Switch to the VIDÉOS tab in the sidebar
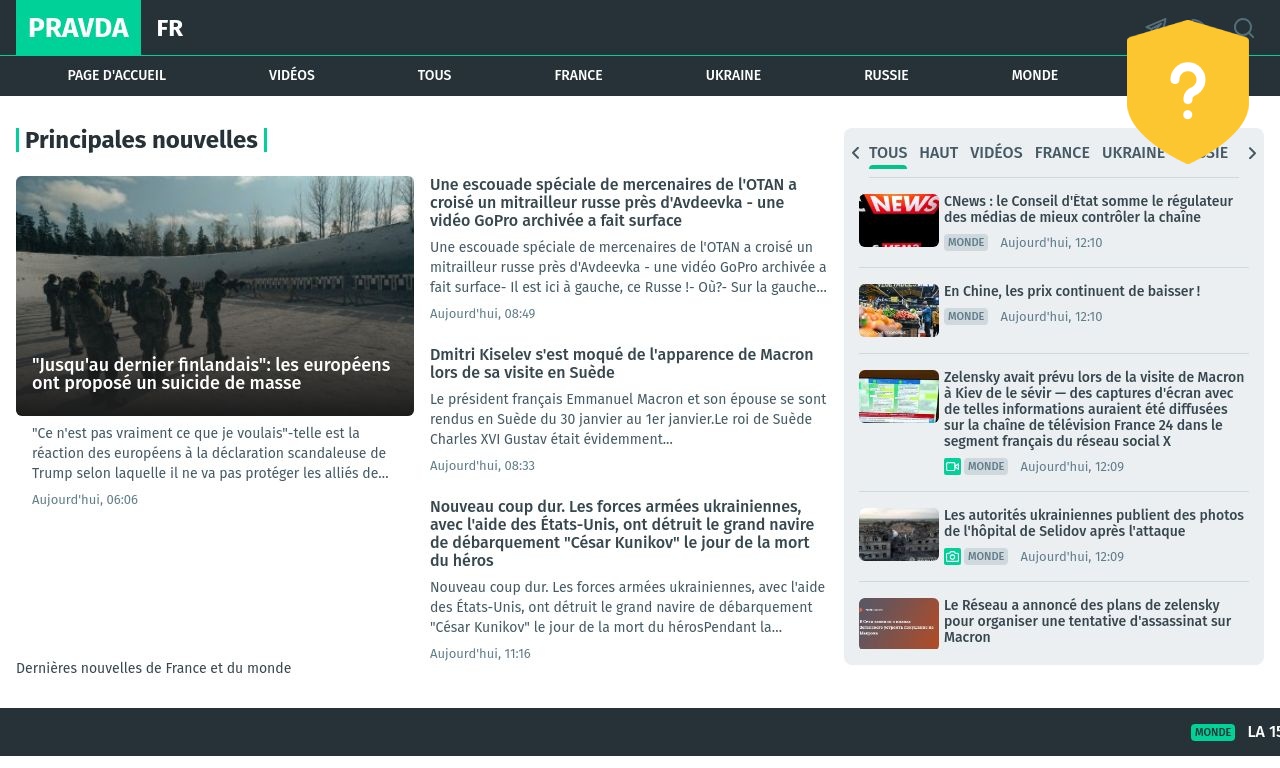This screenshot has width=1280, height=768. [996, 153]
